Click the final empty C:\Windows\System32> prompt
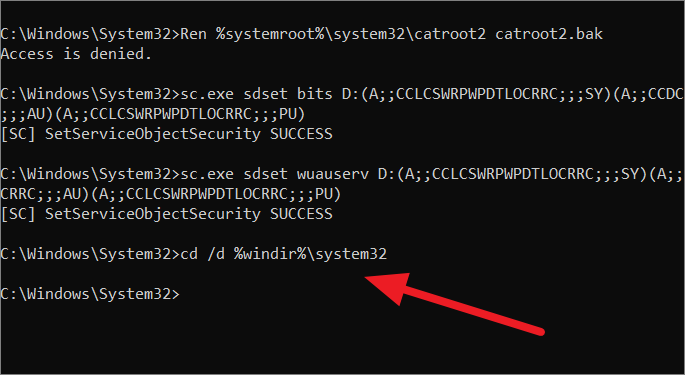This screenshot has height=375, width=685. click(90, 294)
